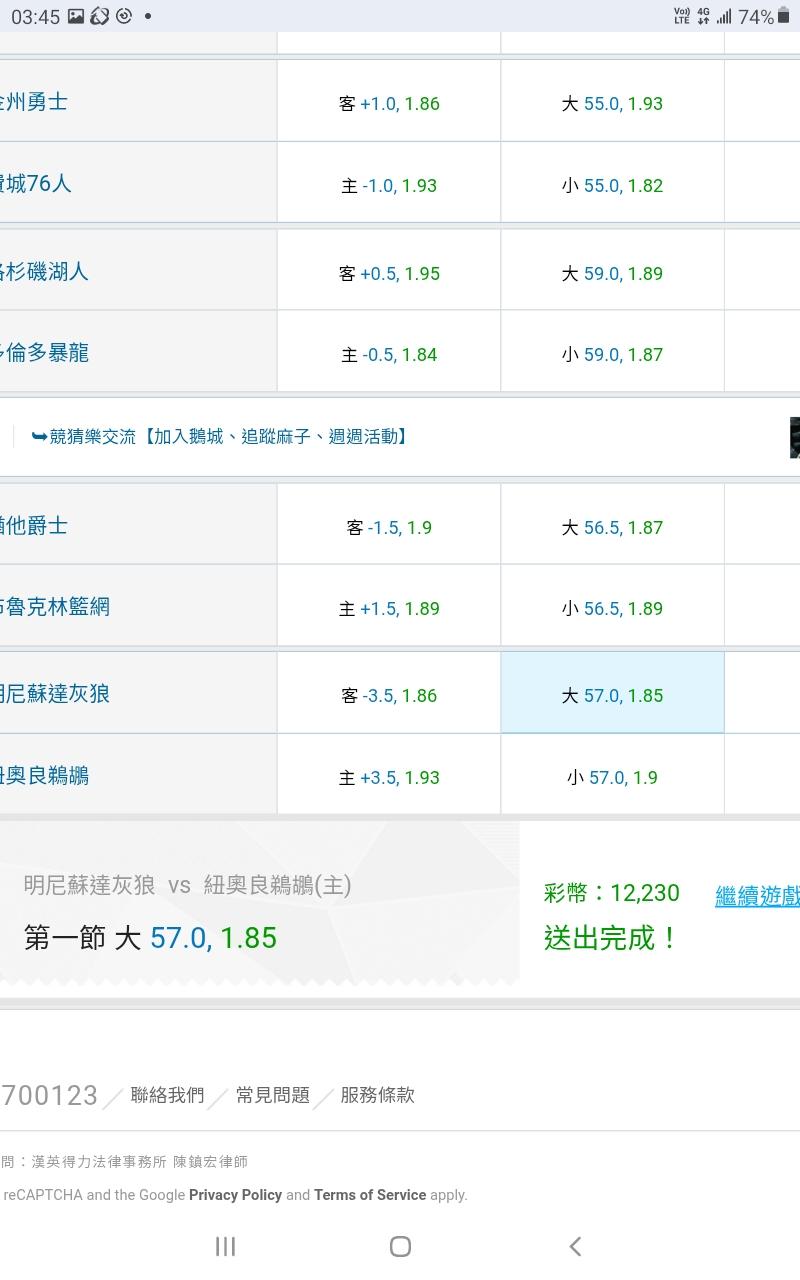This screenshot has height=1280, width=800.
Task: Pick 大 59.0, 1.89 over option
Action: 612,274
